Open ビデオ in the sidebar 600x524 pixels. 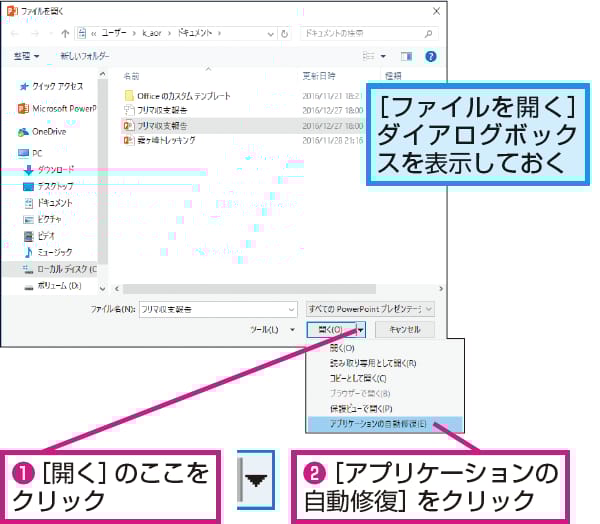pos(39,236)
